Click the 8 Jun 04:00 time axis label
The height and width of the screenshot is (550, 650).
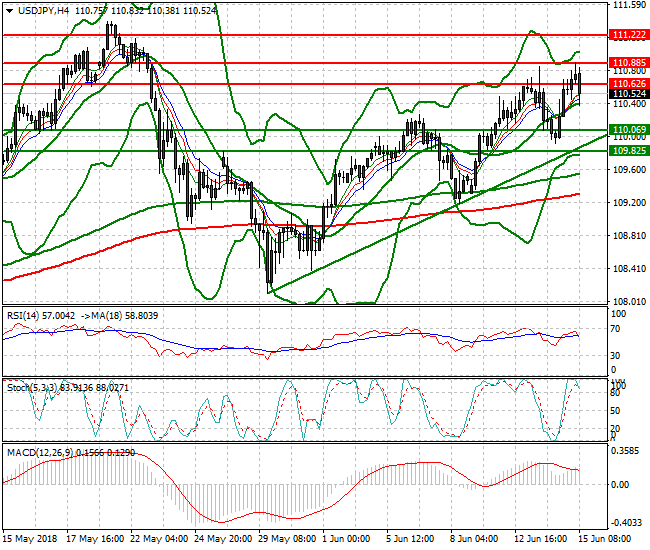tap(474, 539)
